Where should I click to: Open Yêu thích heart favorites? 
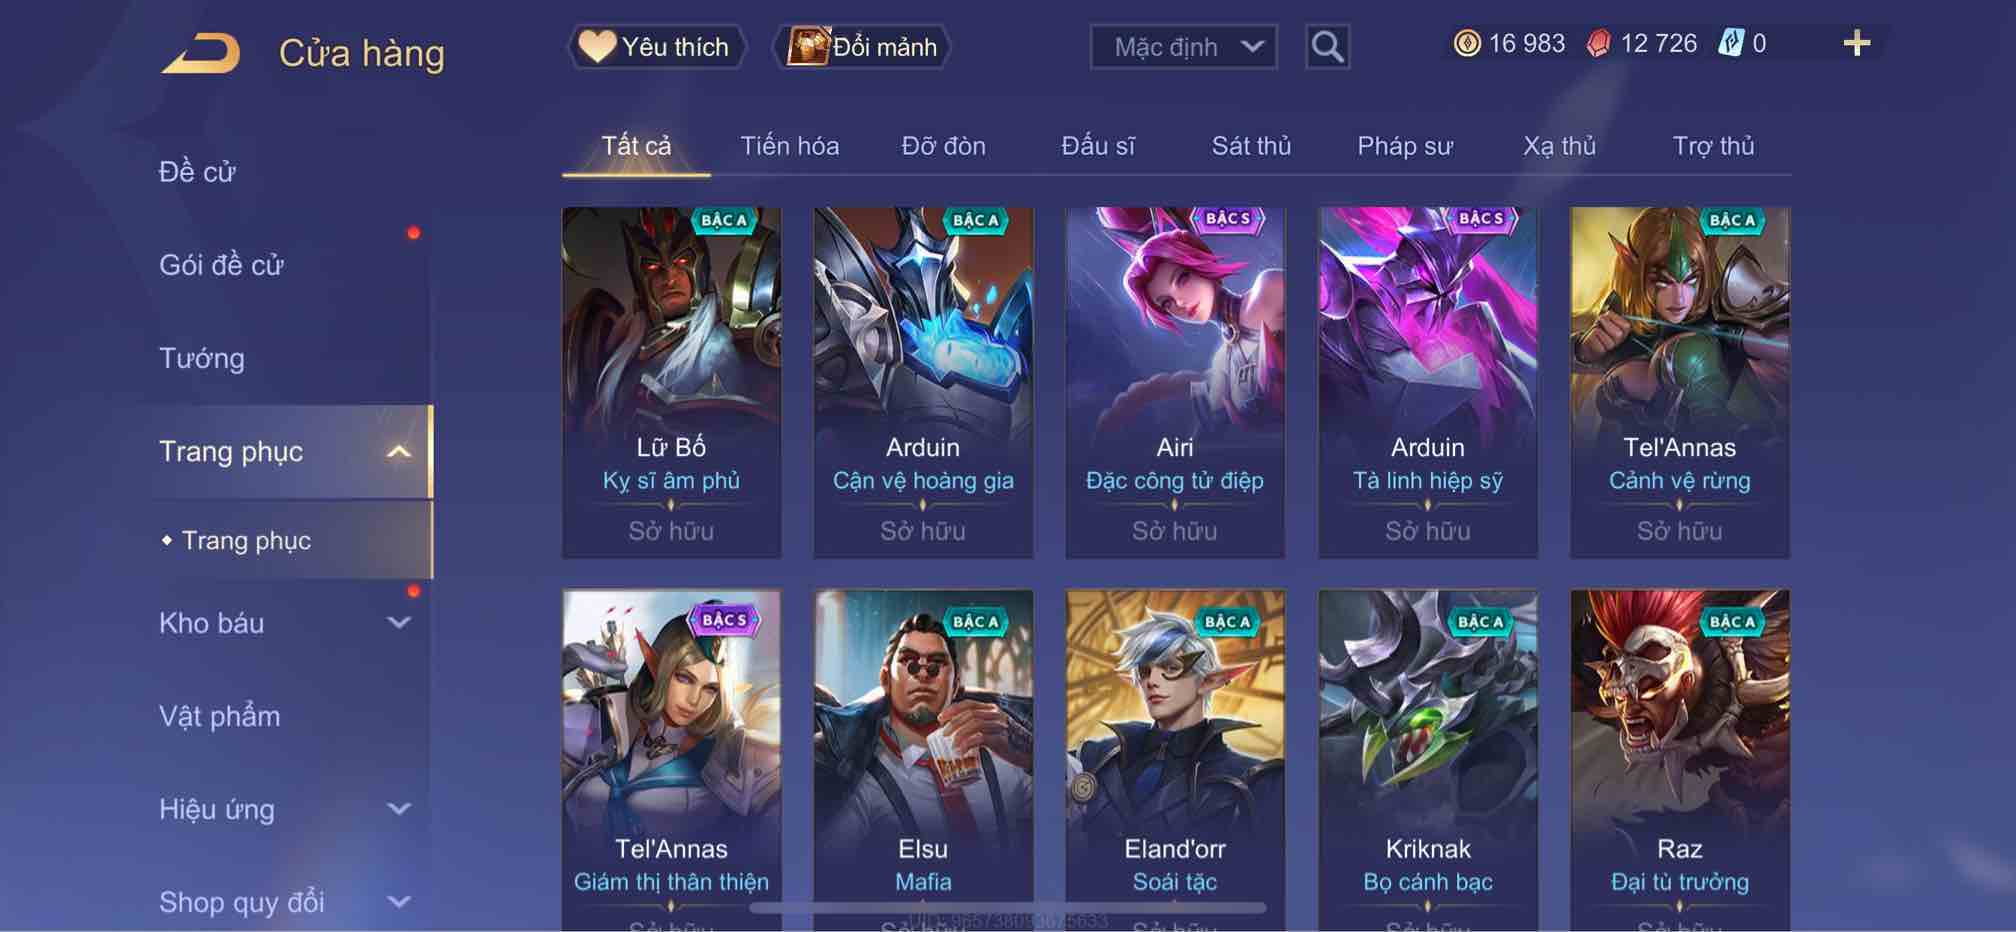tap(657, 47)
